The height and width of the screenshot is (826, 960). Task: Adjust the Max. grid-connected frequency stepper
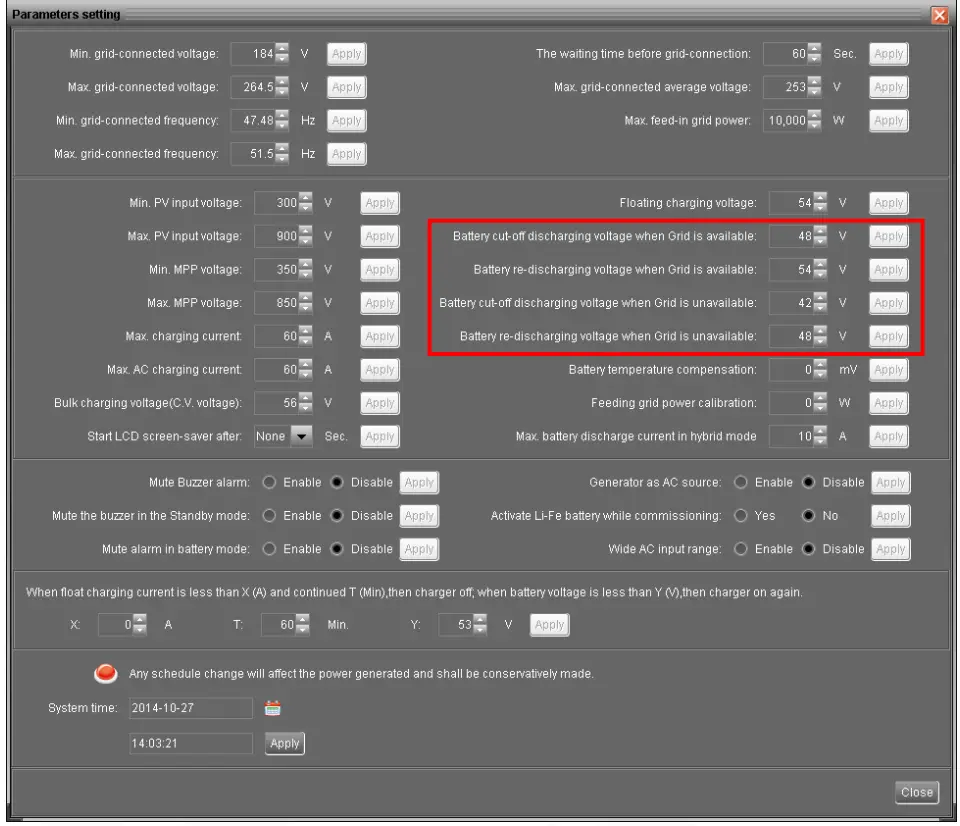coord(282,154)
